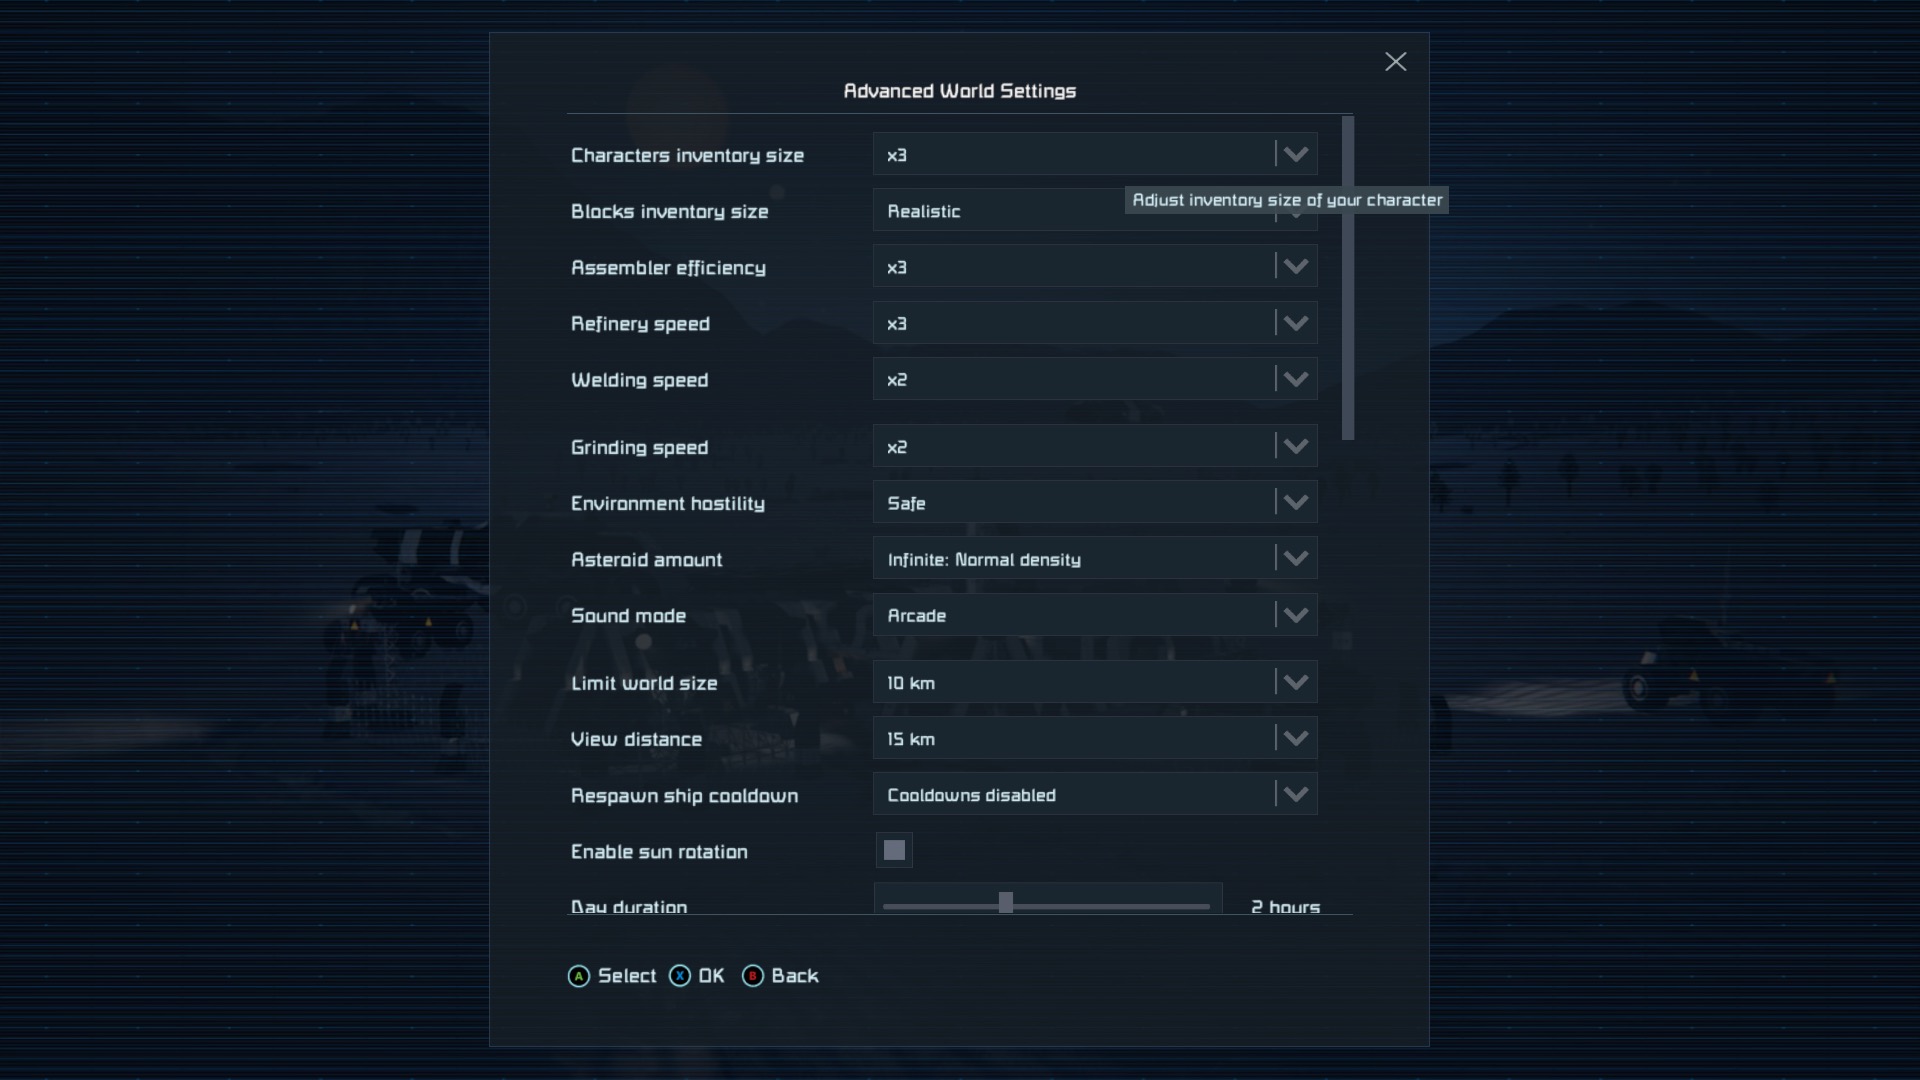Image resolution: width=1920 pixels, height=1080 pixels.
Task: Toggle the Enable sun rotation checkbox
Action: coord(894,851)
